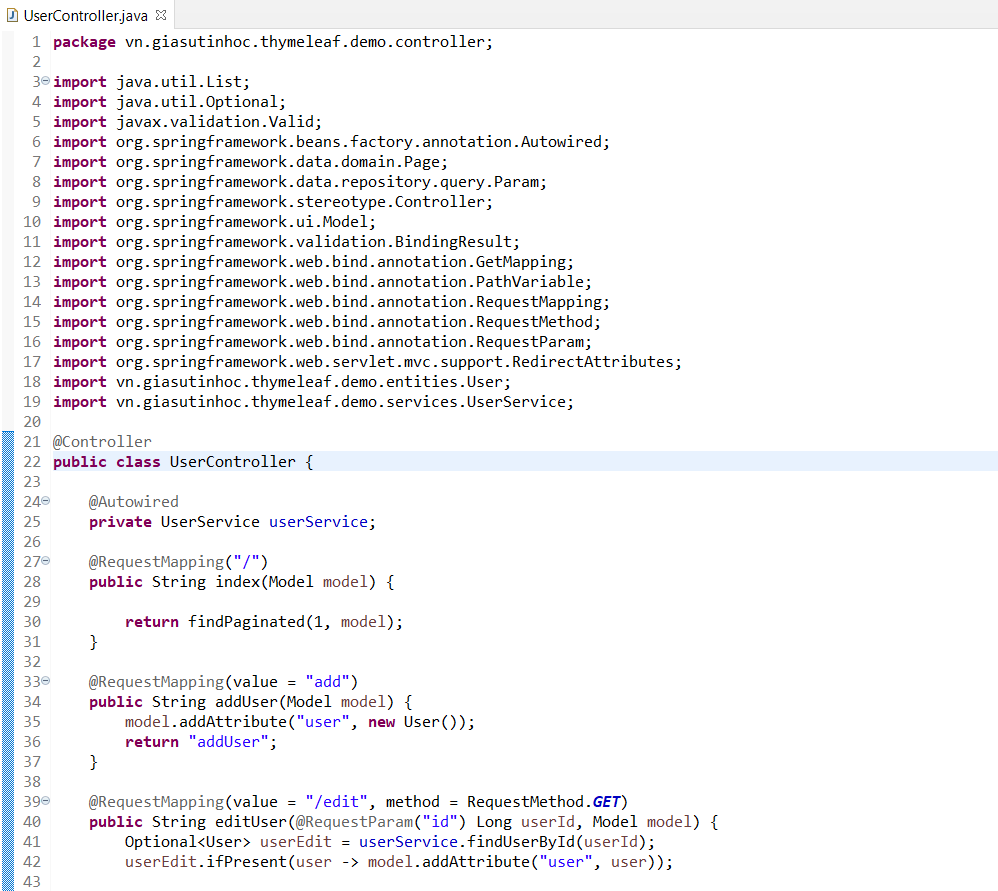This screenshot has width=998, height=891.
Task: Close the UserController.java tab
Action: pyautogui.click(x=162, y=15)
